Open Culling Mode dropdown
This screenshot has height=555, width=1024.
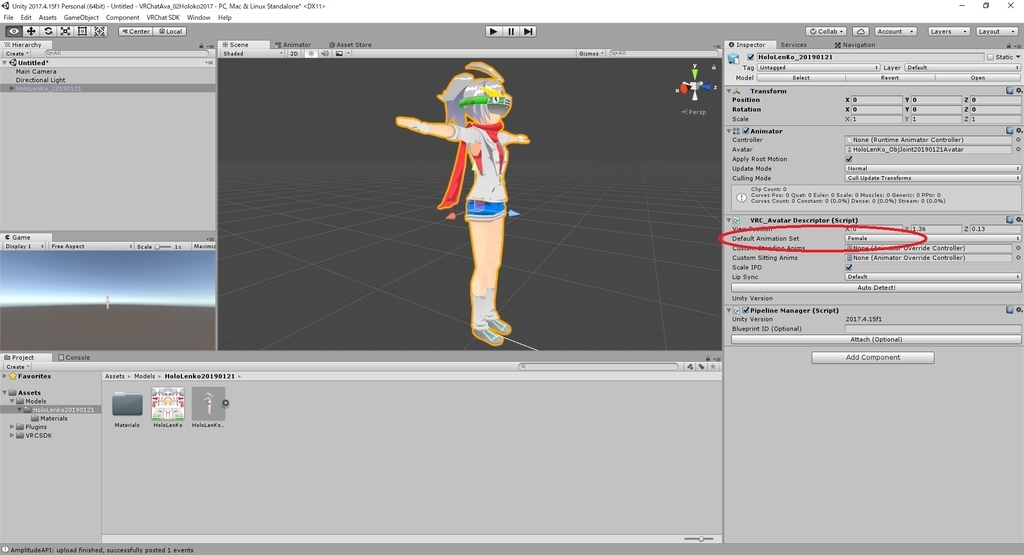[x=933, y=178]
